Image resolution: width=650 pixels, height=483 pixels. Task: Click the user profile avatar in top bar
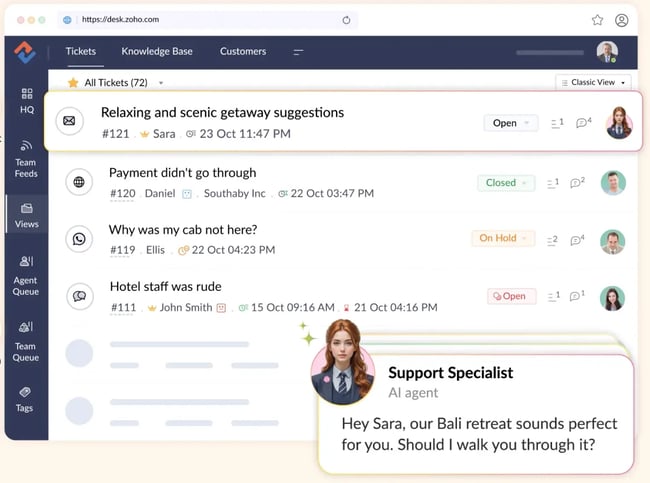click(607, 52)
